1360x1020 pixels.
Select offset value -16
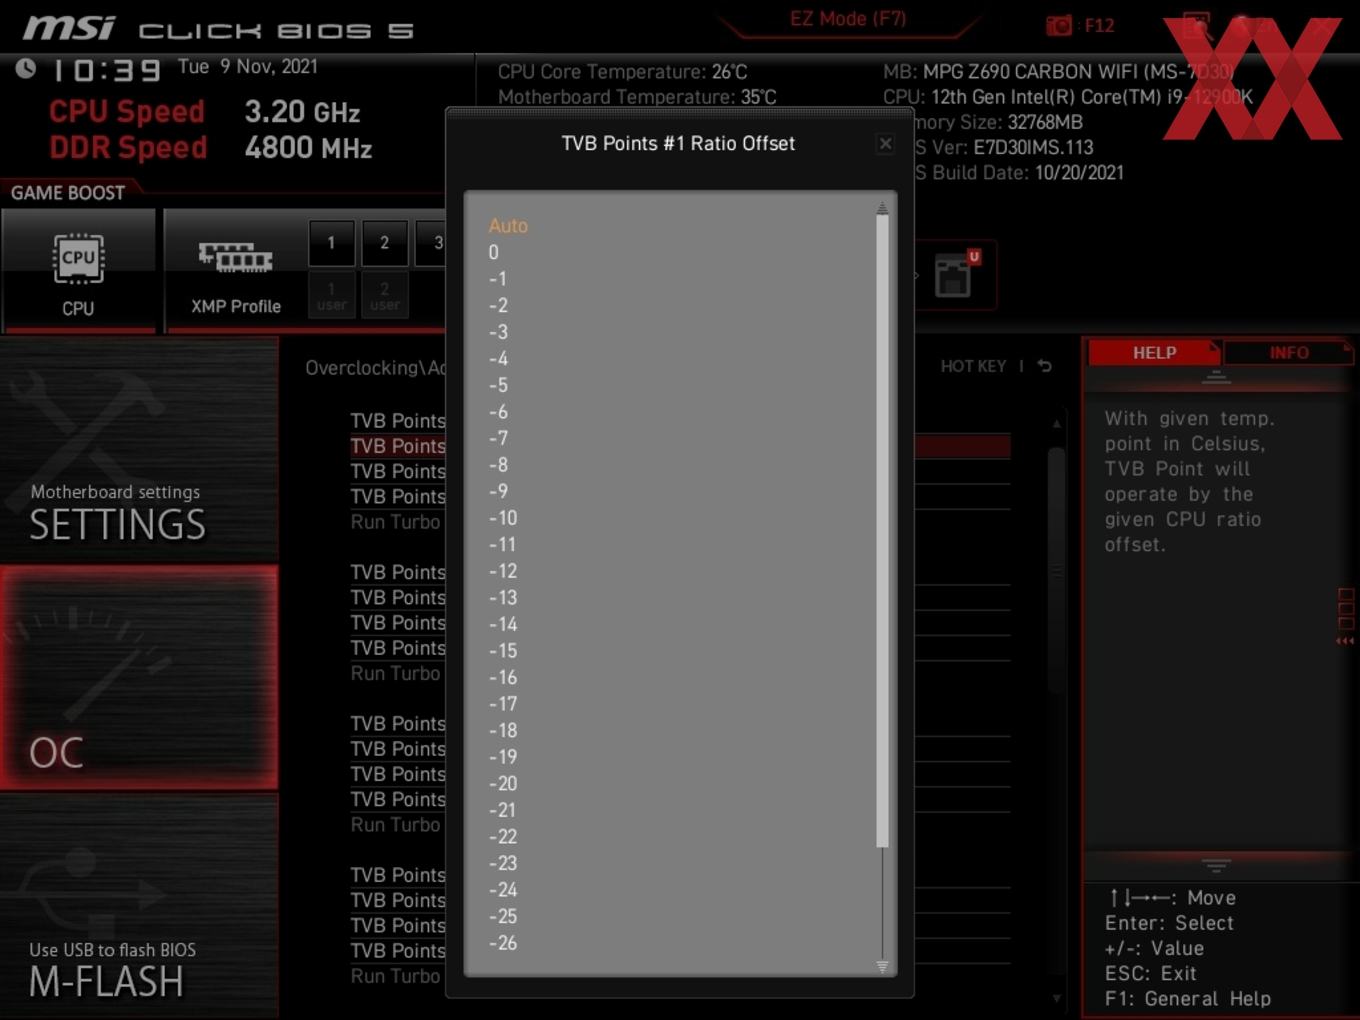click(503, 677)
